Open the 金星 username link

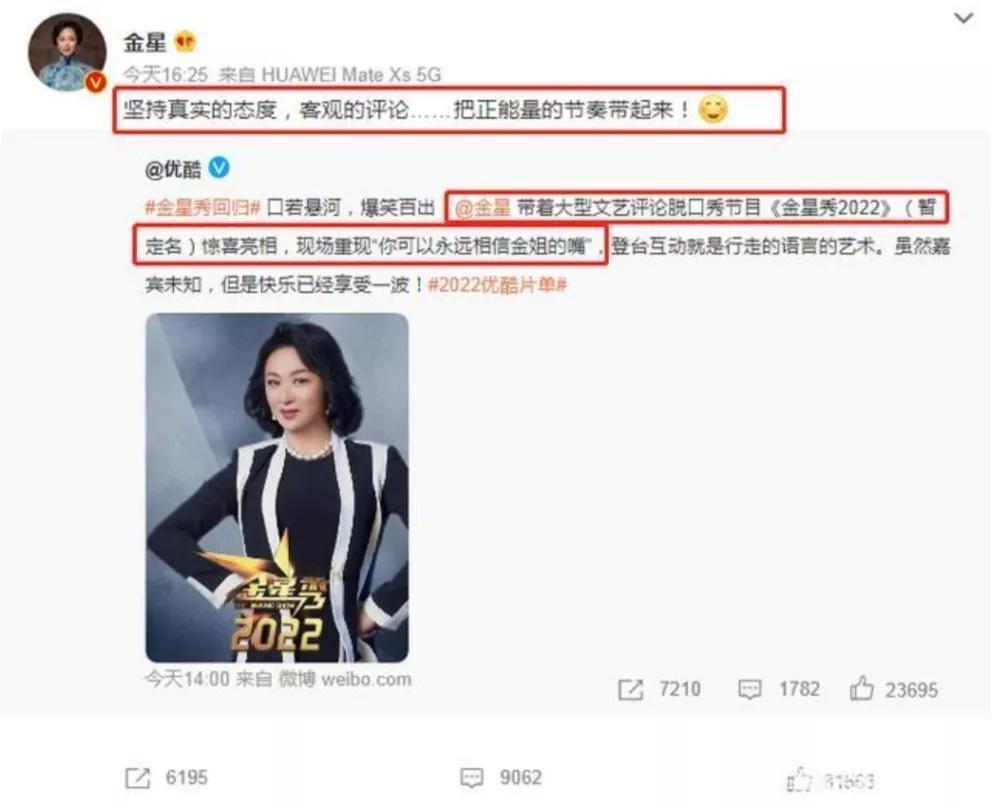tap(145, 42)
